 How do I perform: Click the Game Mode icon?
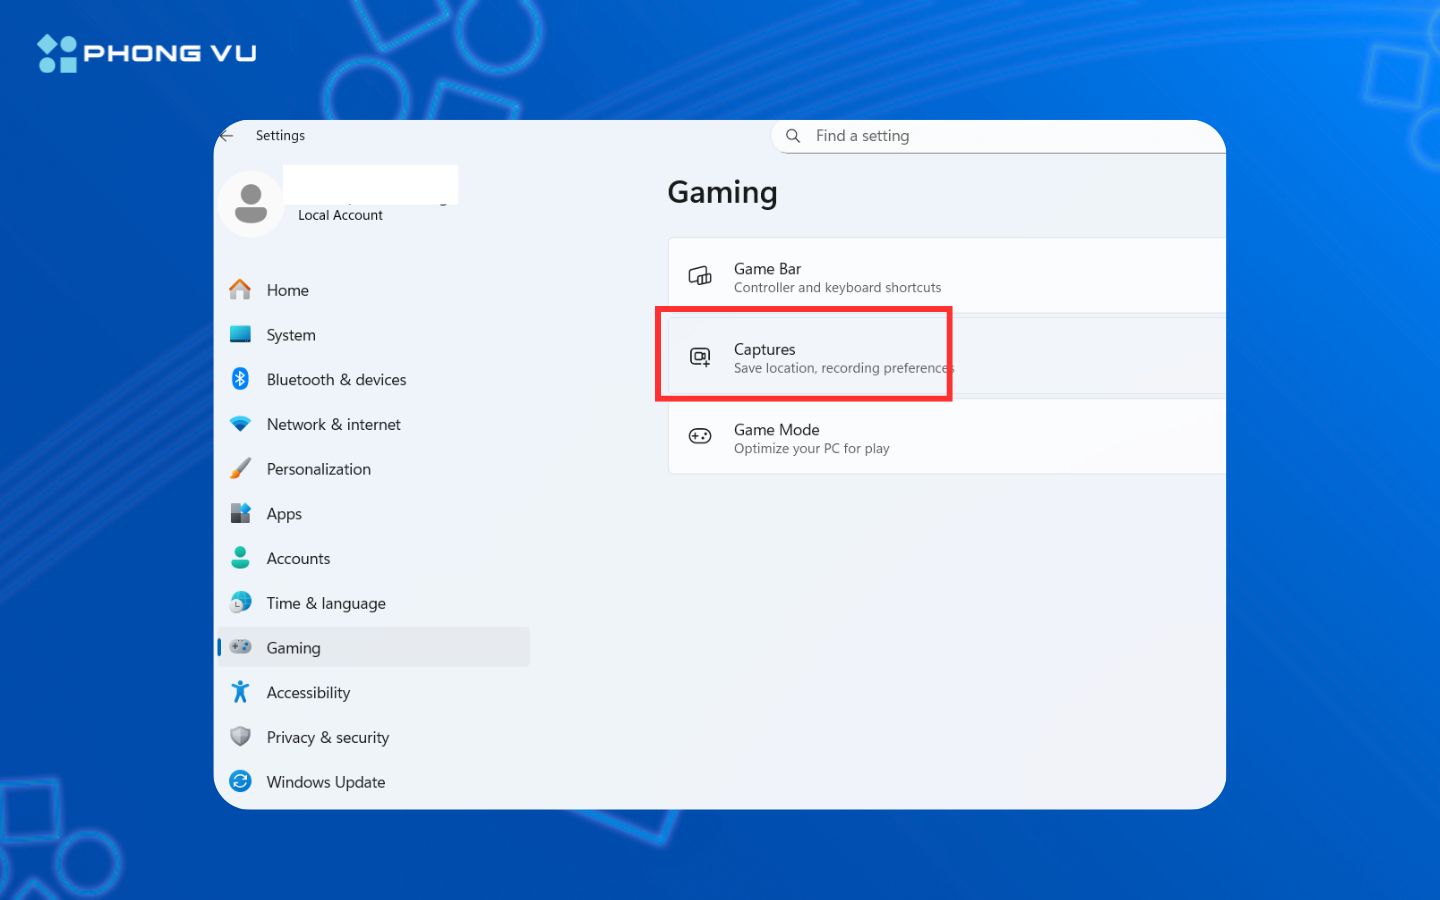pyautogui.click(x=700, y=436)
